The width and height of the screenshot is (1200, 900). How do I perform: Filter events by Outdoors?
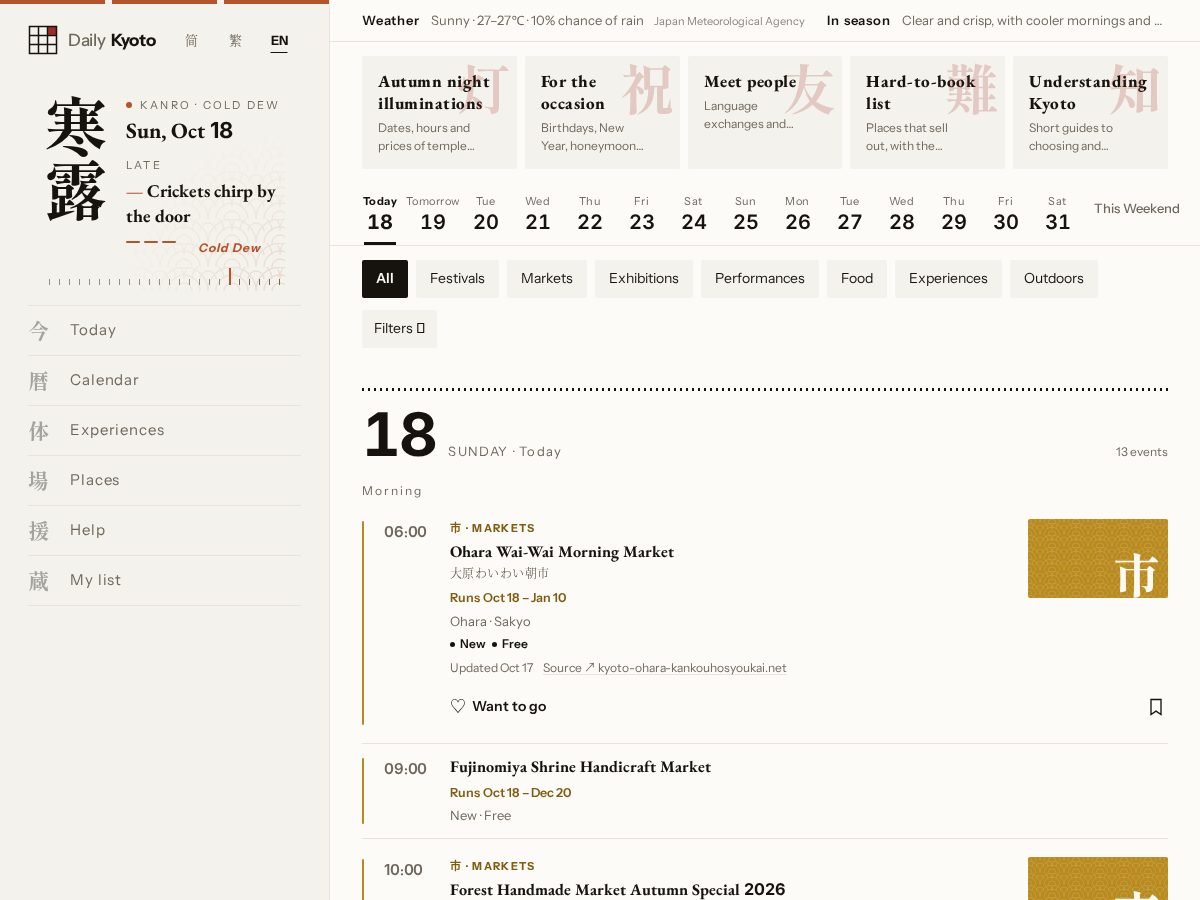click(1054, 279)
